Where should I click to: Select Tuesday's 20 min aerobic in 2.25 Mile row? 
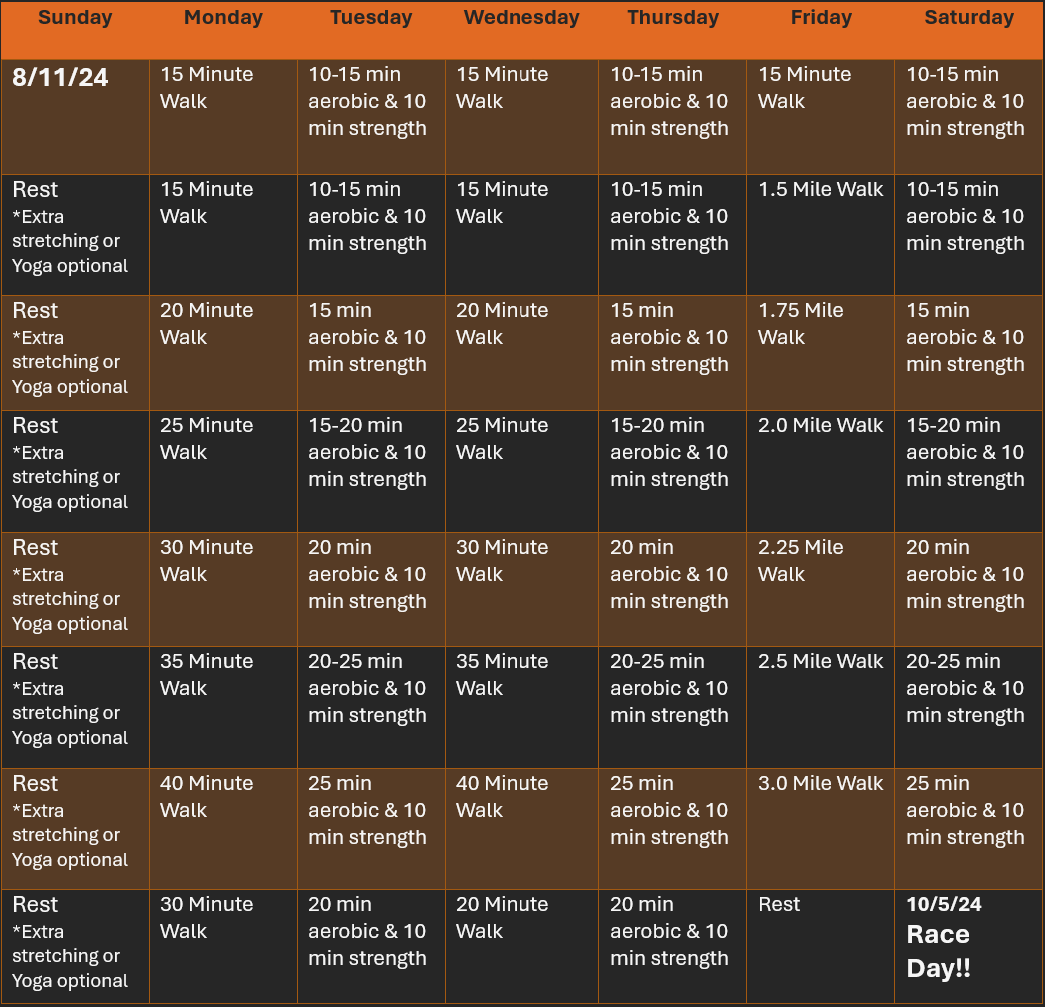[371, 590]
